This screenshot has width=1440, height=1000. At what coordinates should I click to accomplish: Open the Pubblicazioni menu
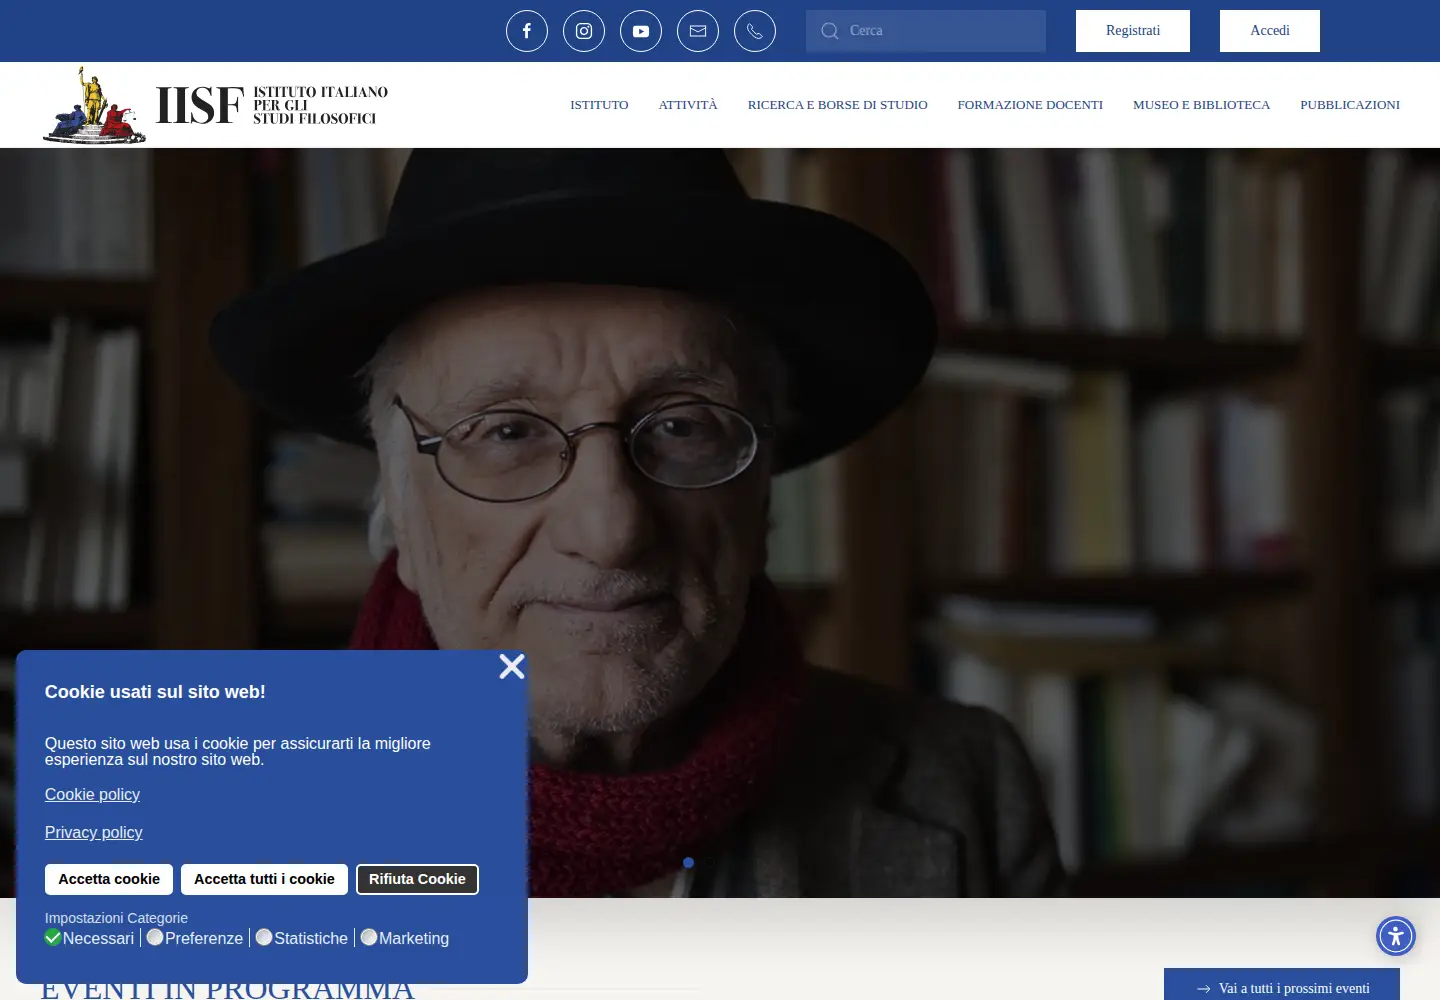click(1350, 105)
